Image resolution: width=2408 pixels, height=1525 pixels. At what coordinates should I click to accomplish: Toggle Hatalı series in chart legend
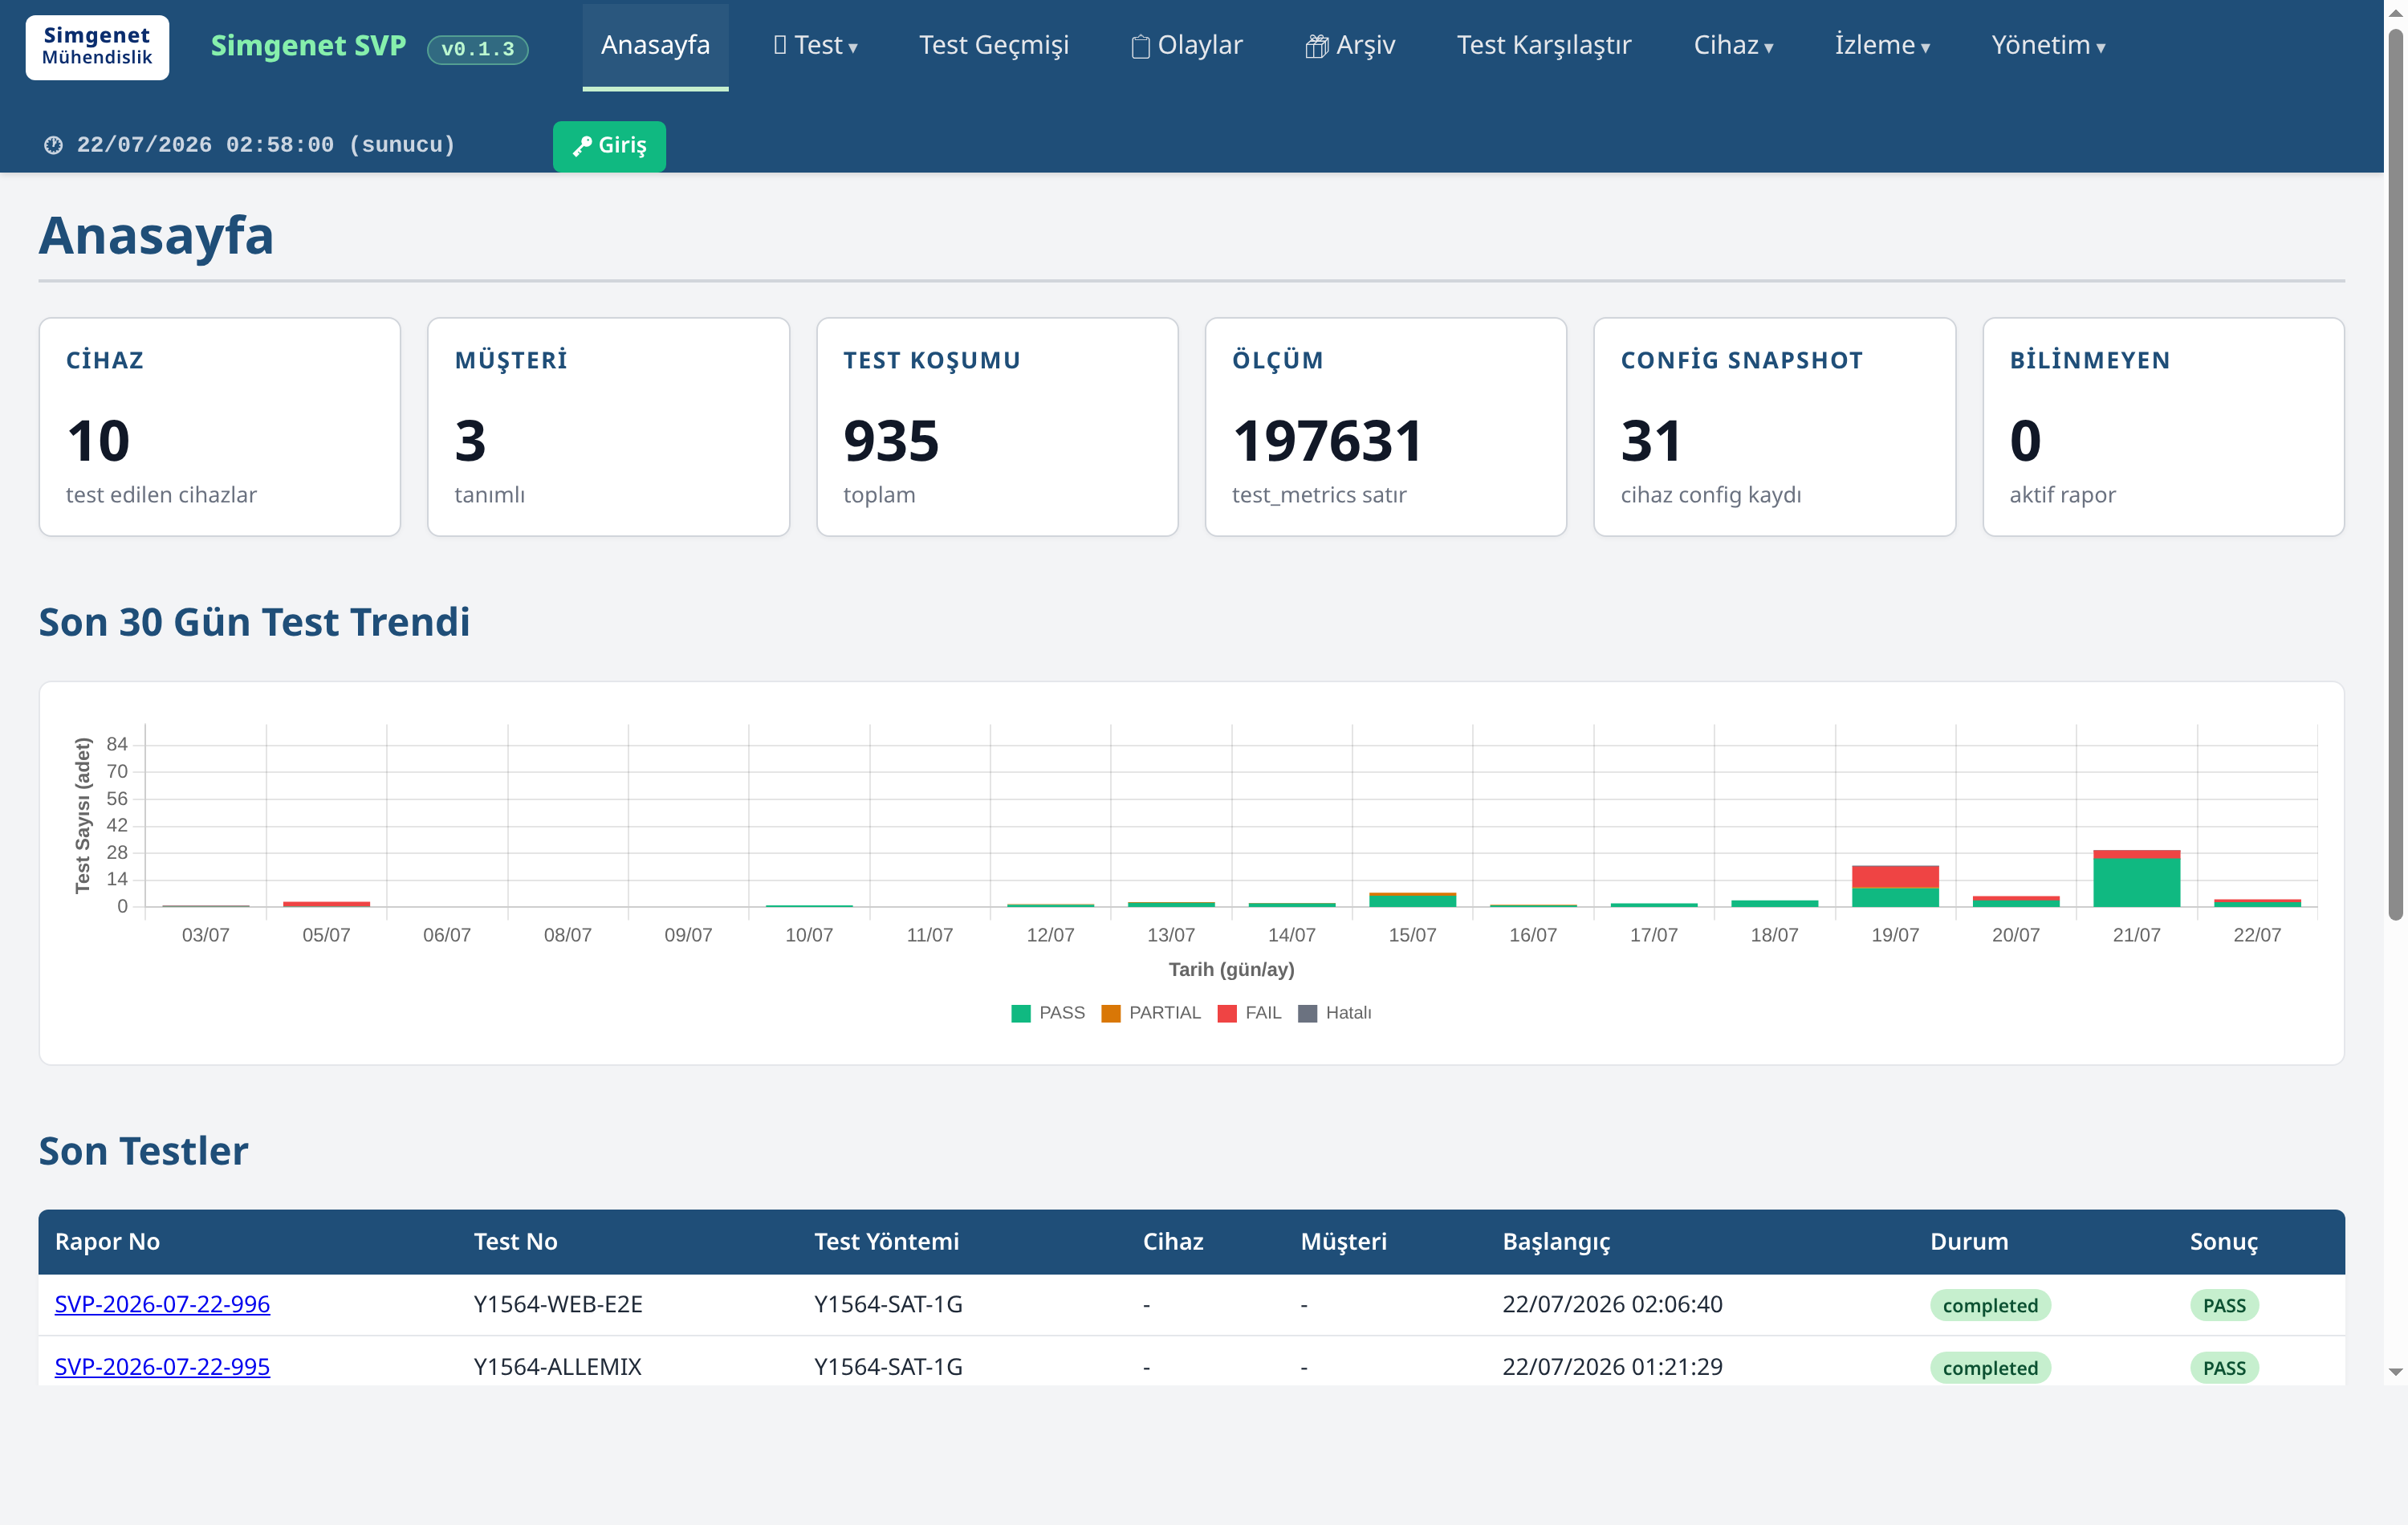click(1334, 1013)
